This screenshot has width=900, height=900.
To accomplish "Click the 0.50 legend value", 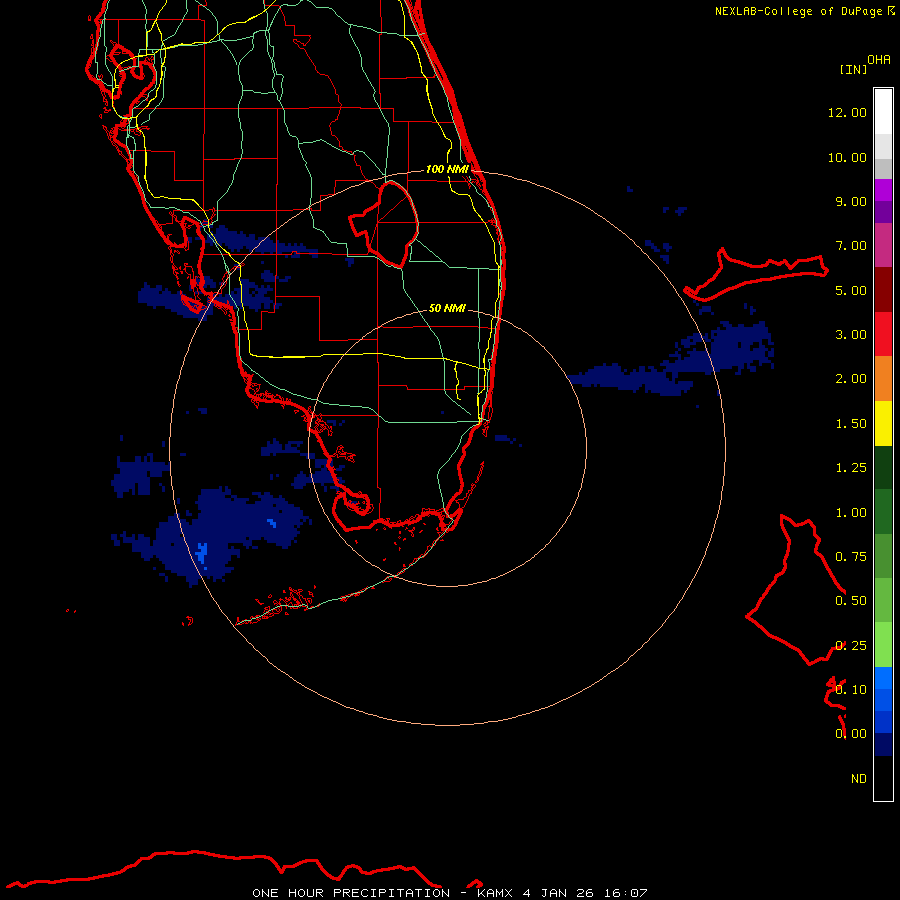I will 851,601.
